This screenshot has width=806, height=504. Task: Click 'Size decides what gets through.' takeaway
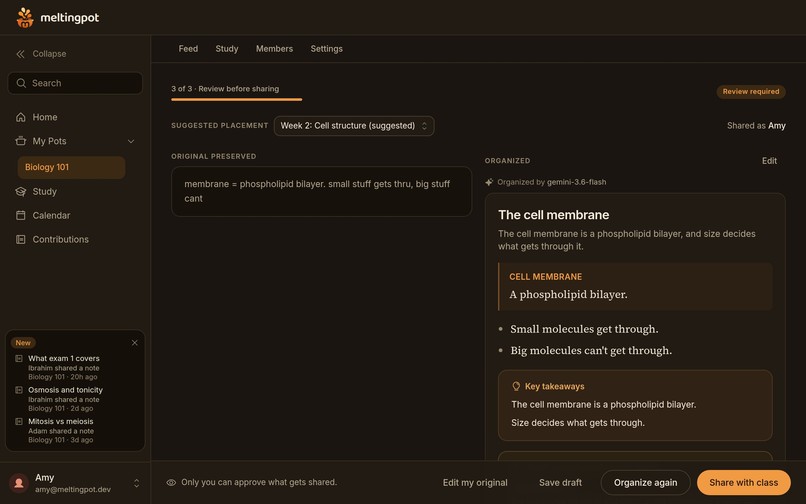pyautogui.click(x=578, y=423)
